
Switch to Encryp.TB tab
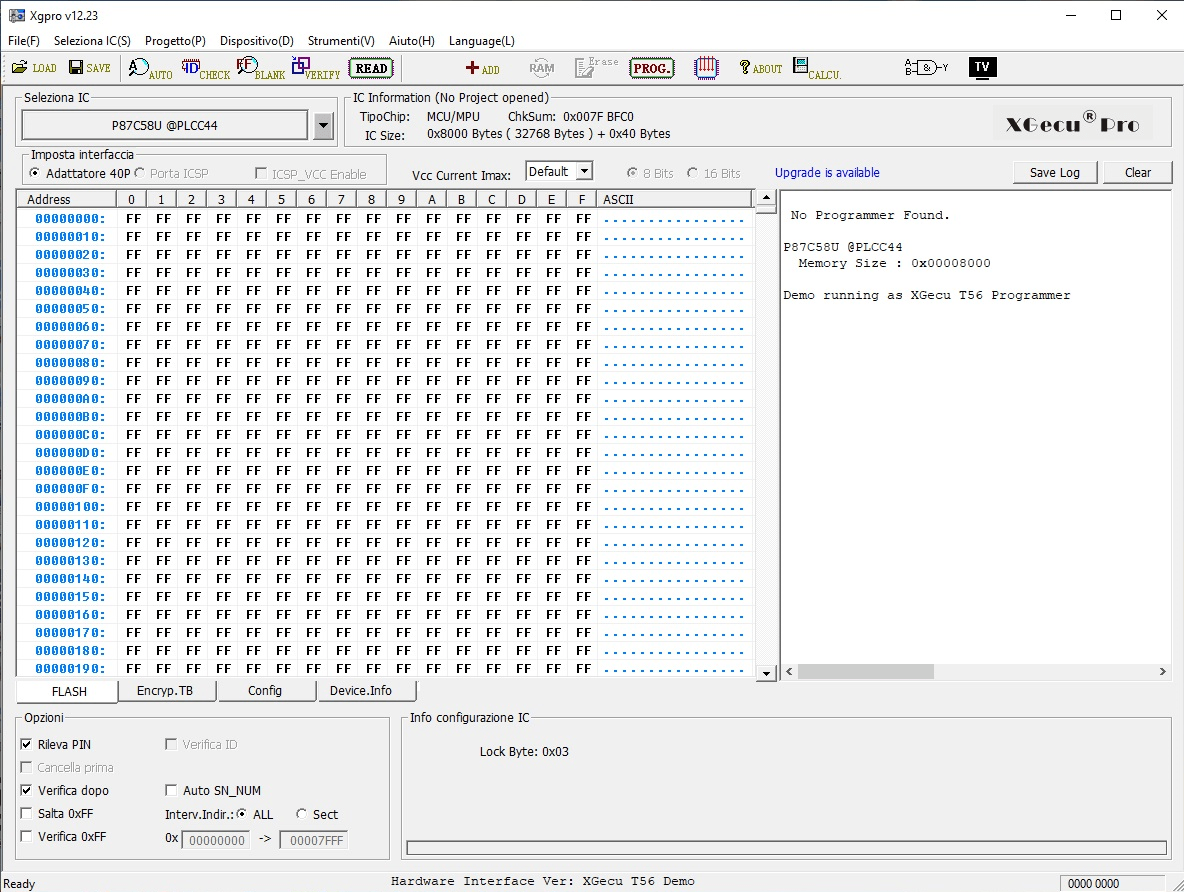[165, 690]
